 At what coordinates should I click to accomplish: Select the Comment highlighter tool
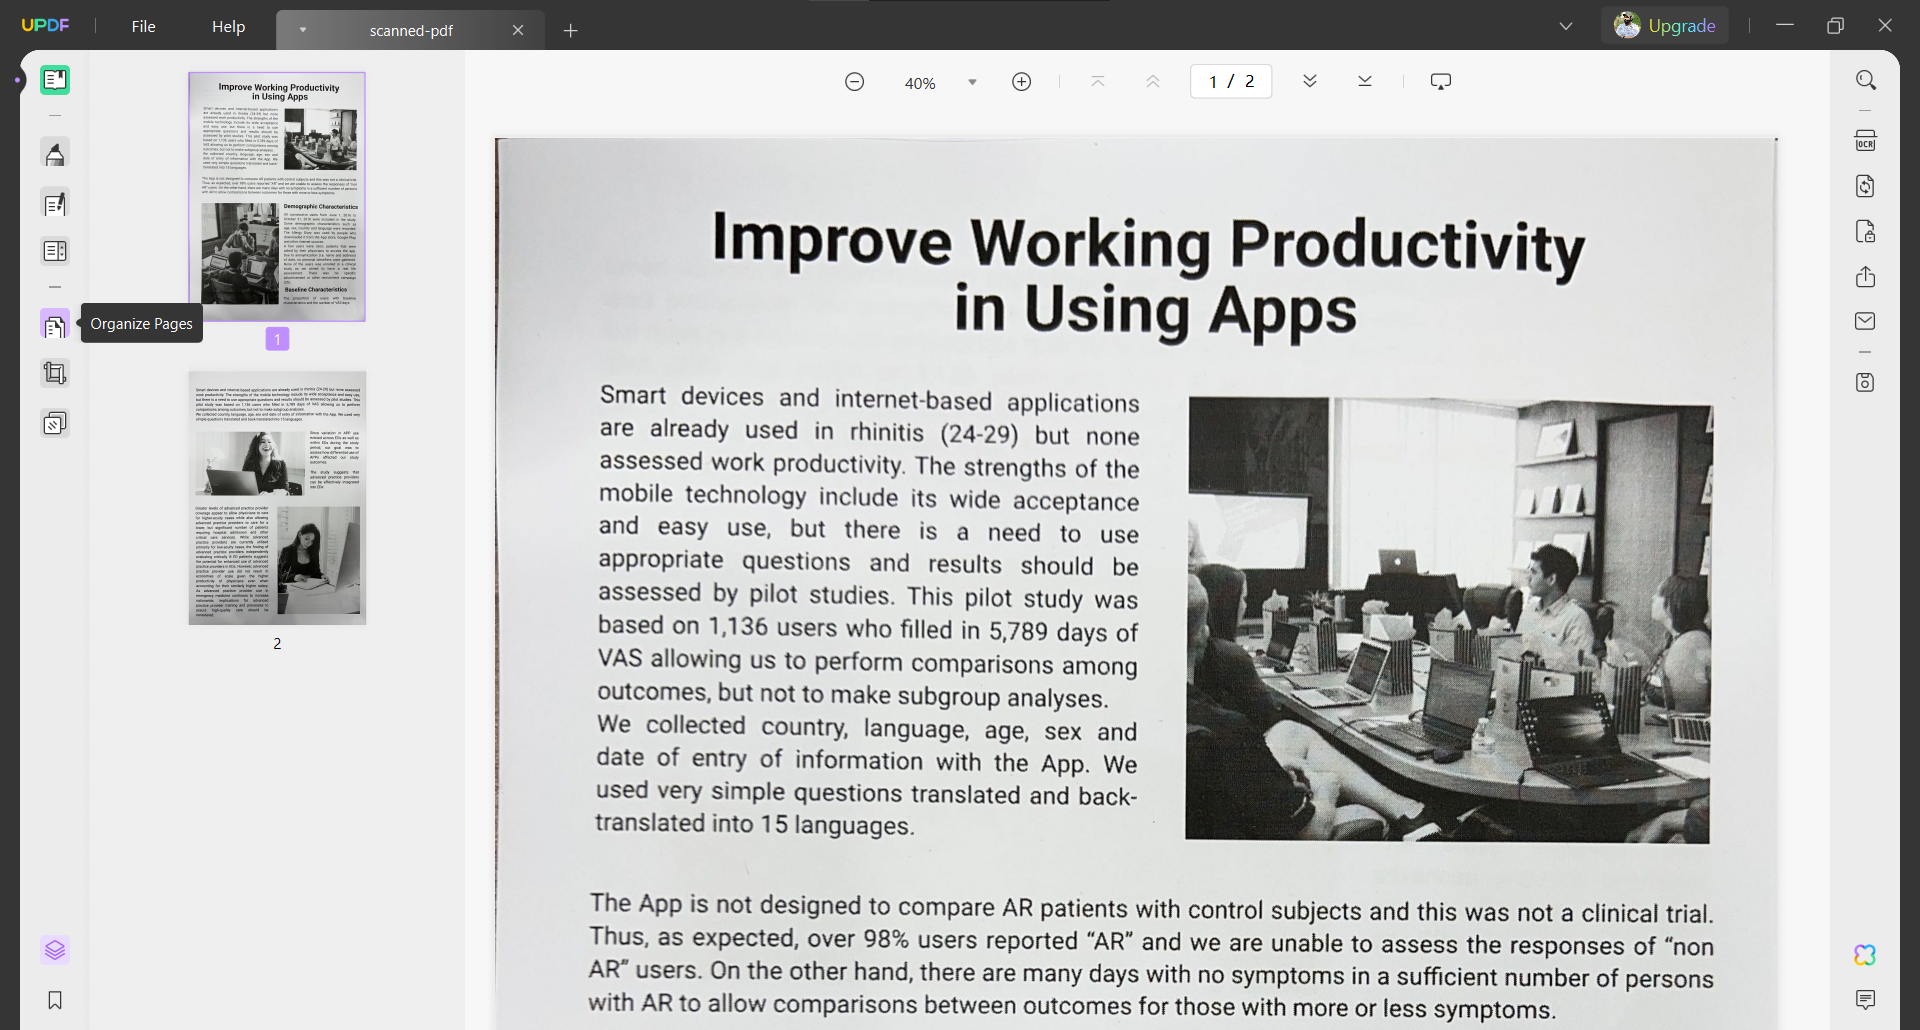coord(55,154)
